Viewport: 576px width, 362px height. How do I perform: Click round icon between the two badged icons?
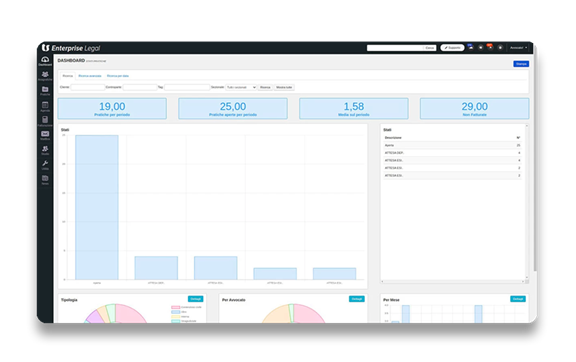pyautogui.click(x=480, y=47)
